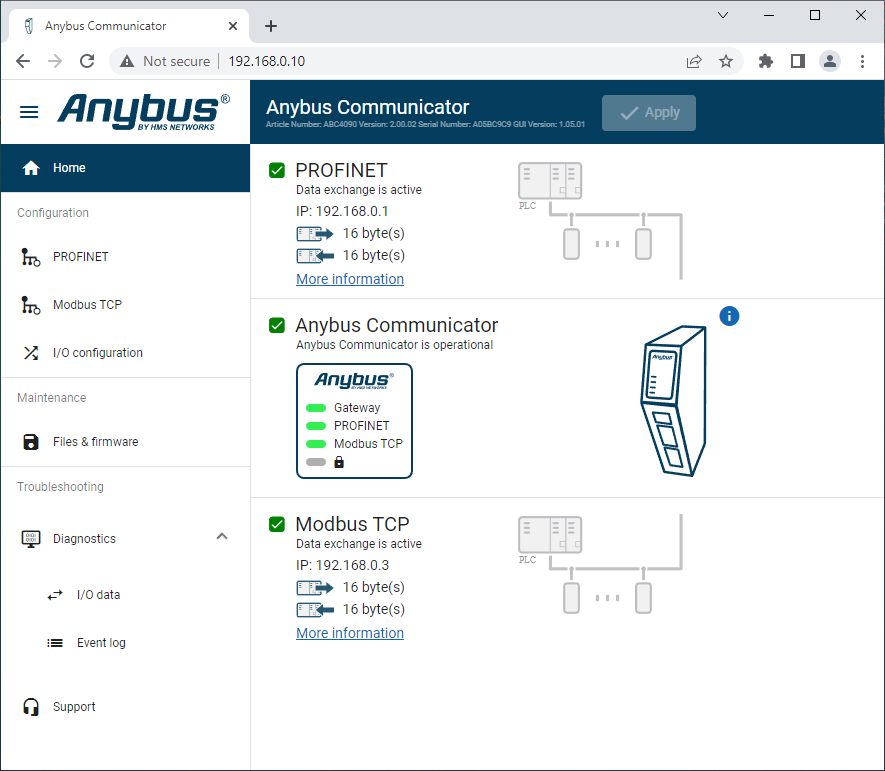This screenshot has width=885, height=771.
Task: Click the Modbus TCP green status checkbox
Action: 278,524
